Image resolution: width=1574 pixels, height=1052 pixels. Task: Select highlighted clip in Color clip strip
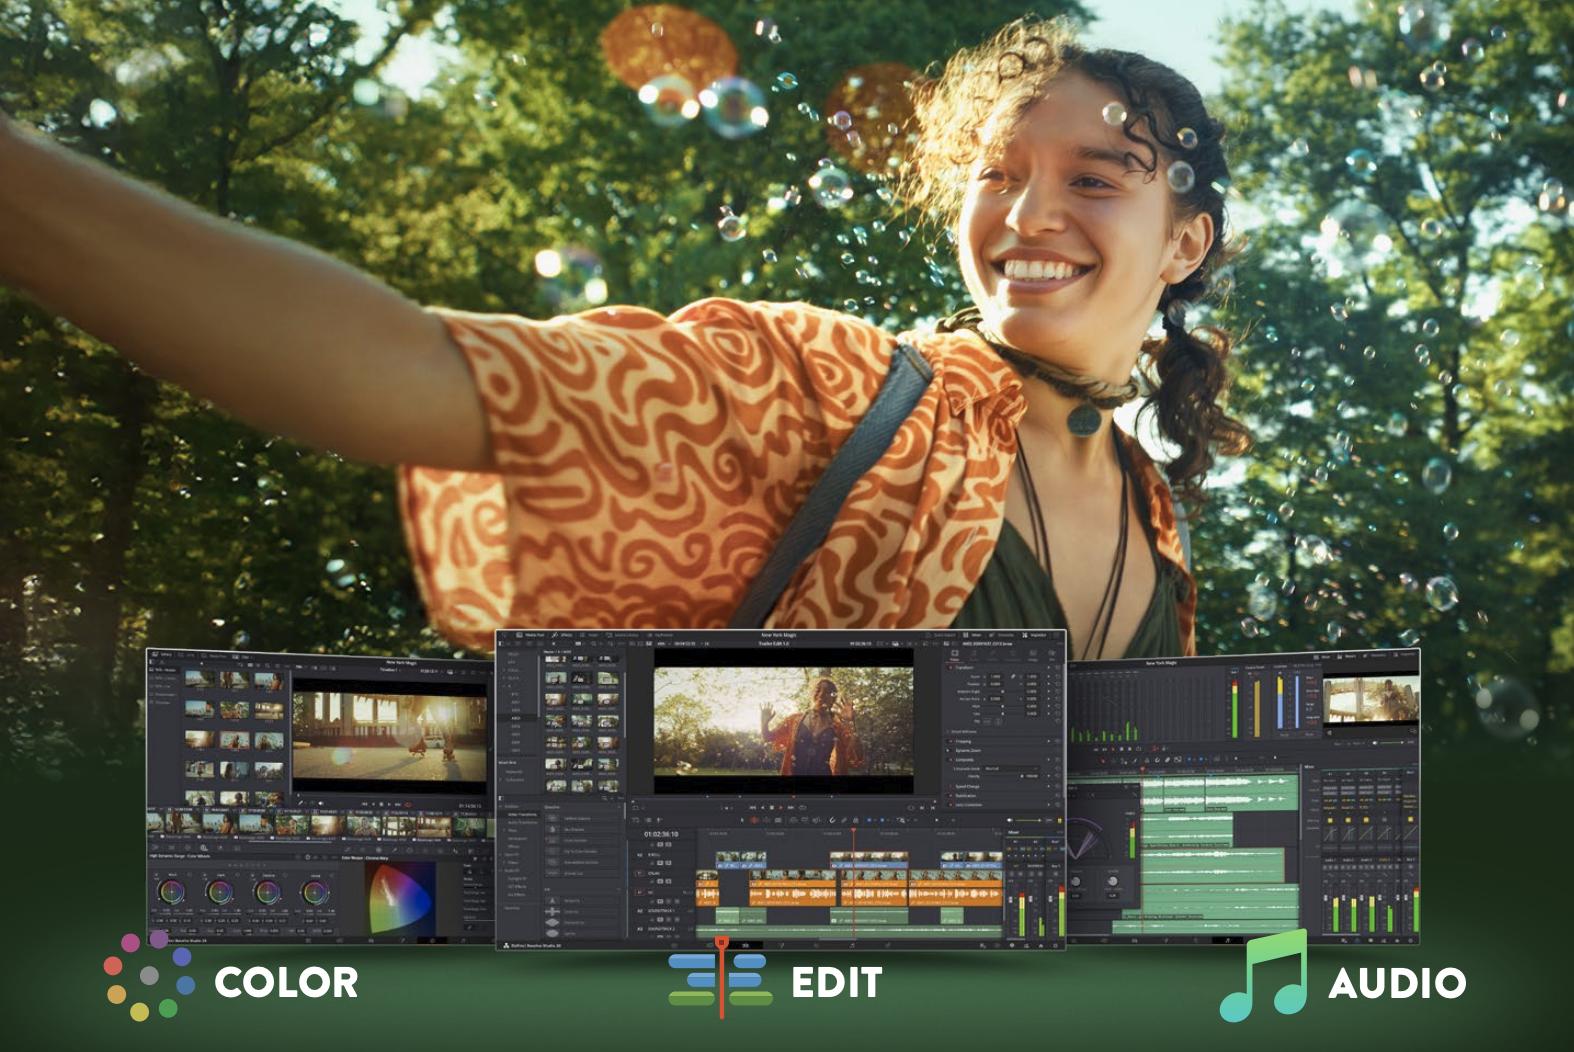point(434,827)
